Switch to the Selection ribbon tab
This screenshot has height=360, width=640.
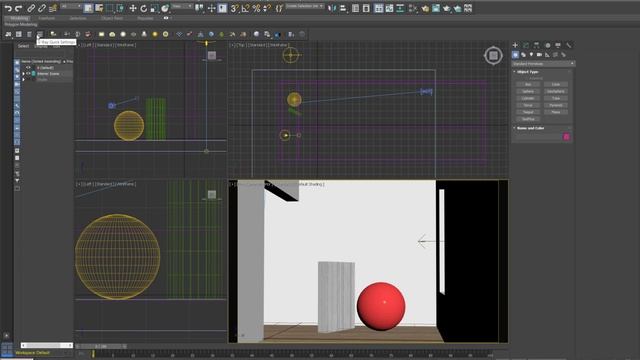pyautogui.click(x=78, y=18)
